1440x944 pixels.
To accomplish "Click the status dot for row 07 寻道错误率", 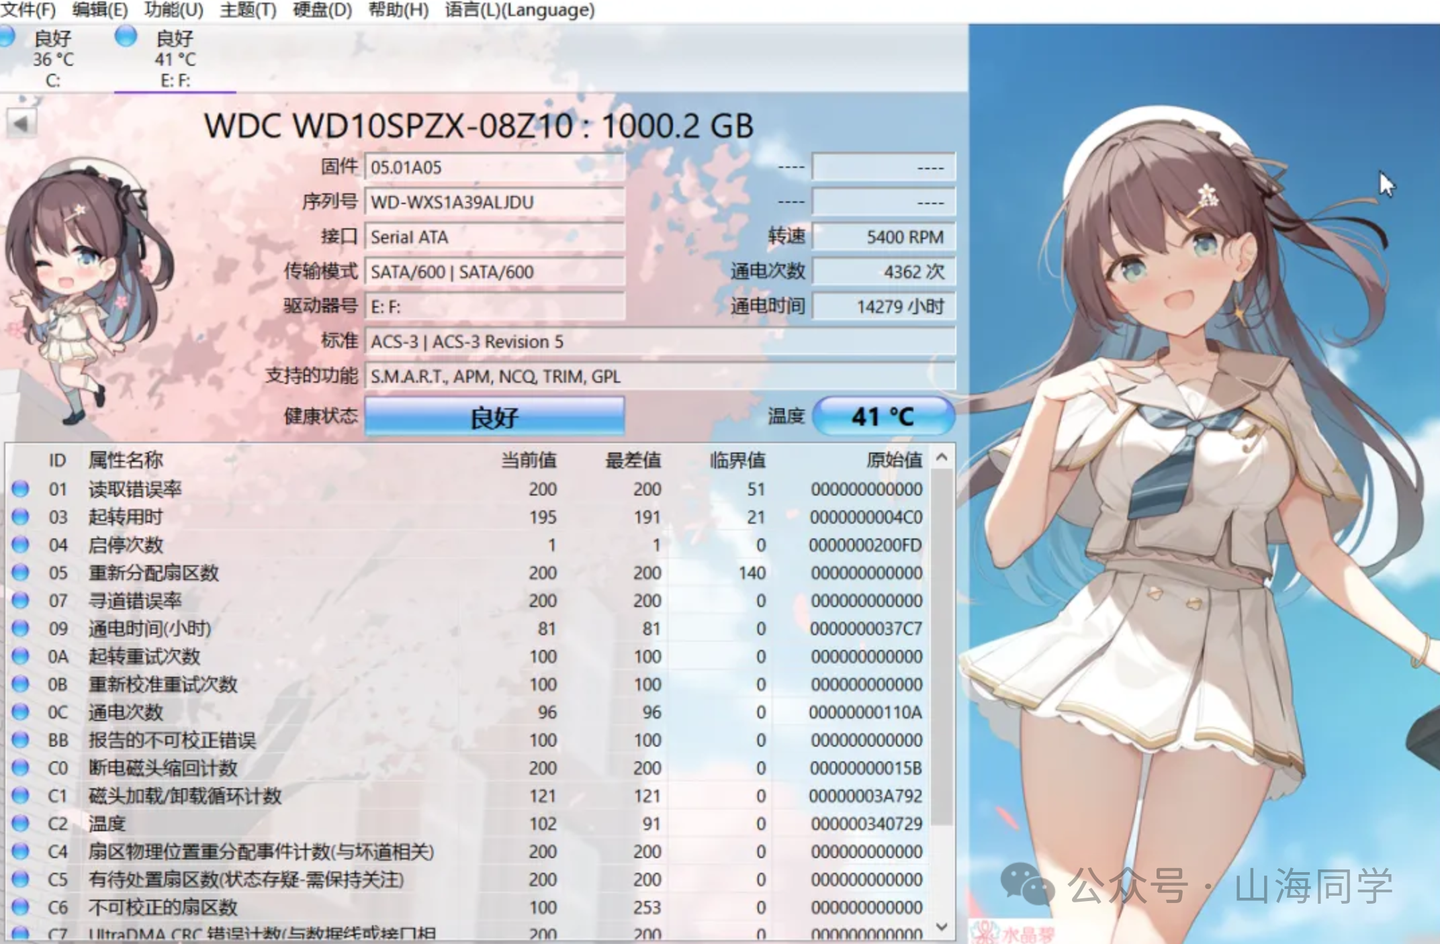I will tap(20, 600).
